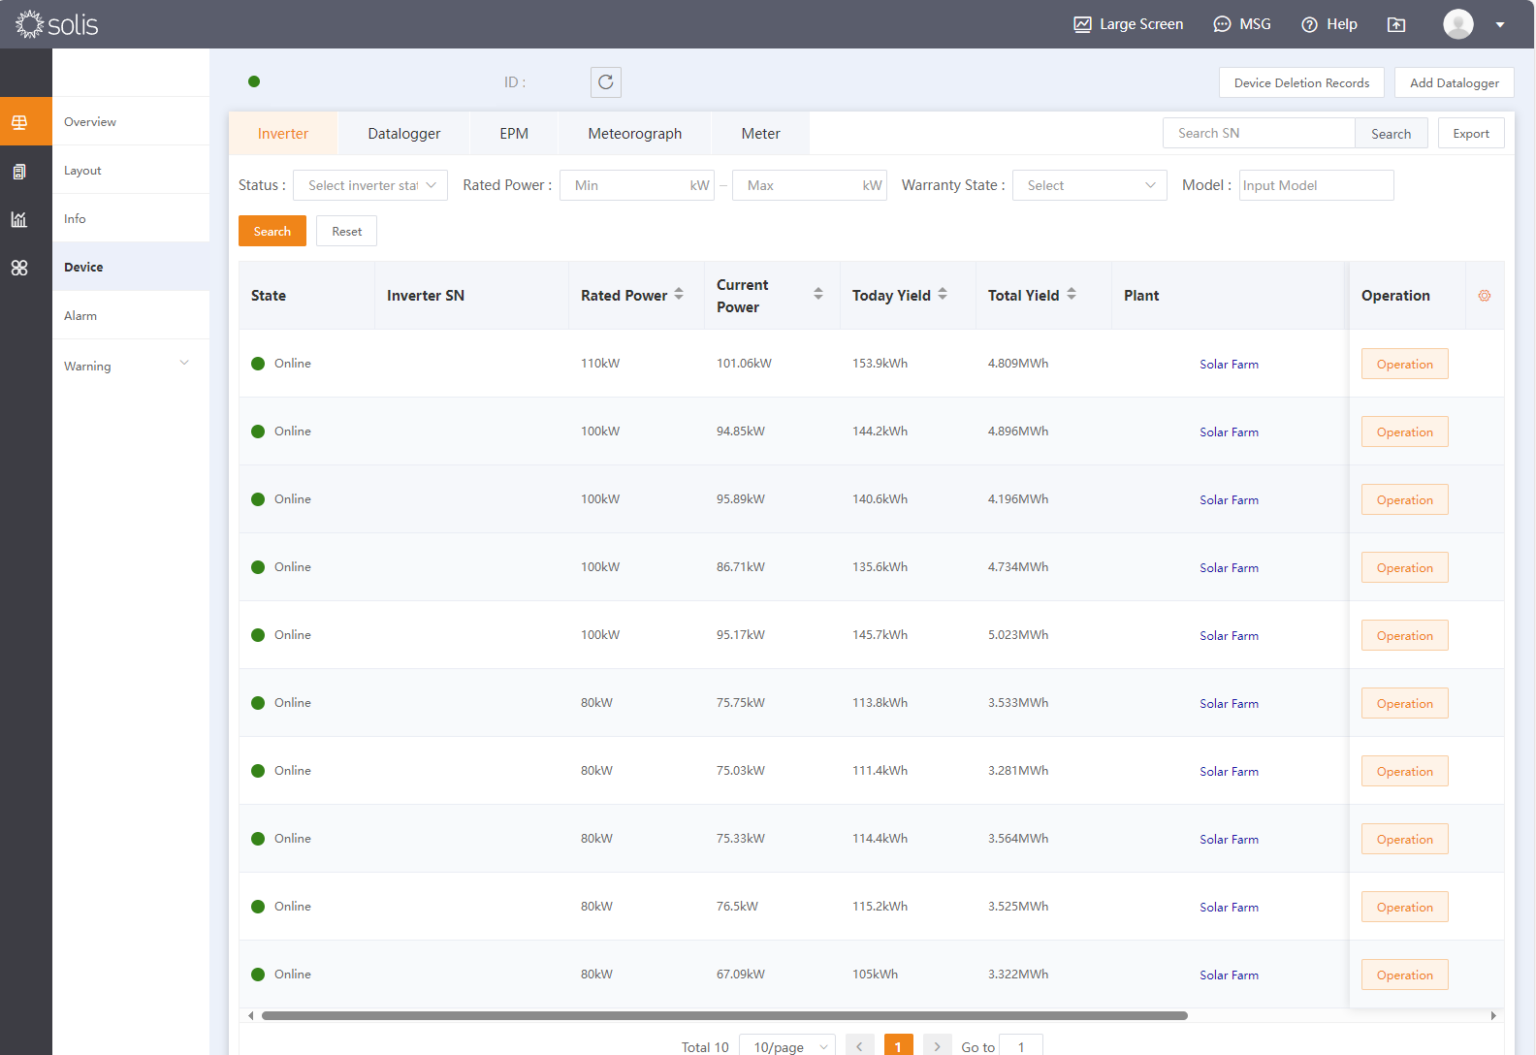Sort table by Rated Power
This screenshot has height=1055, width=1536.
[679, 294]
